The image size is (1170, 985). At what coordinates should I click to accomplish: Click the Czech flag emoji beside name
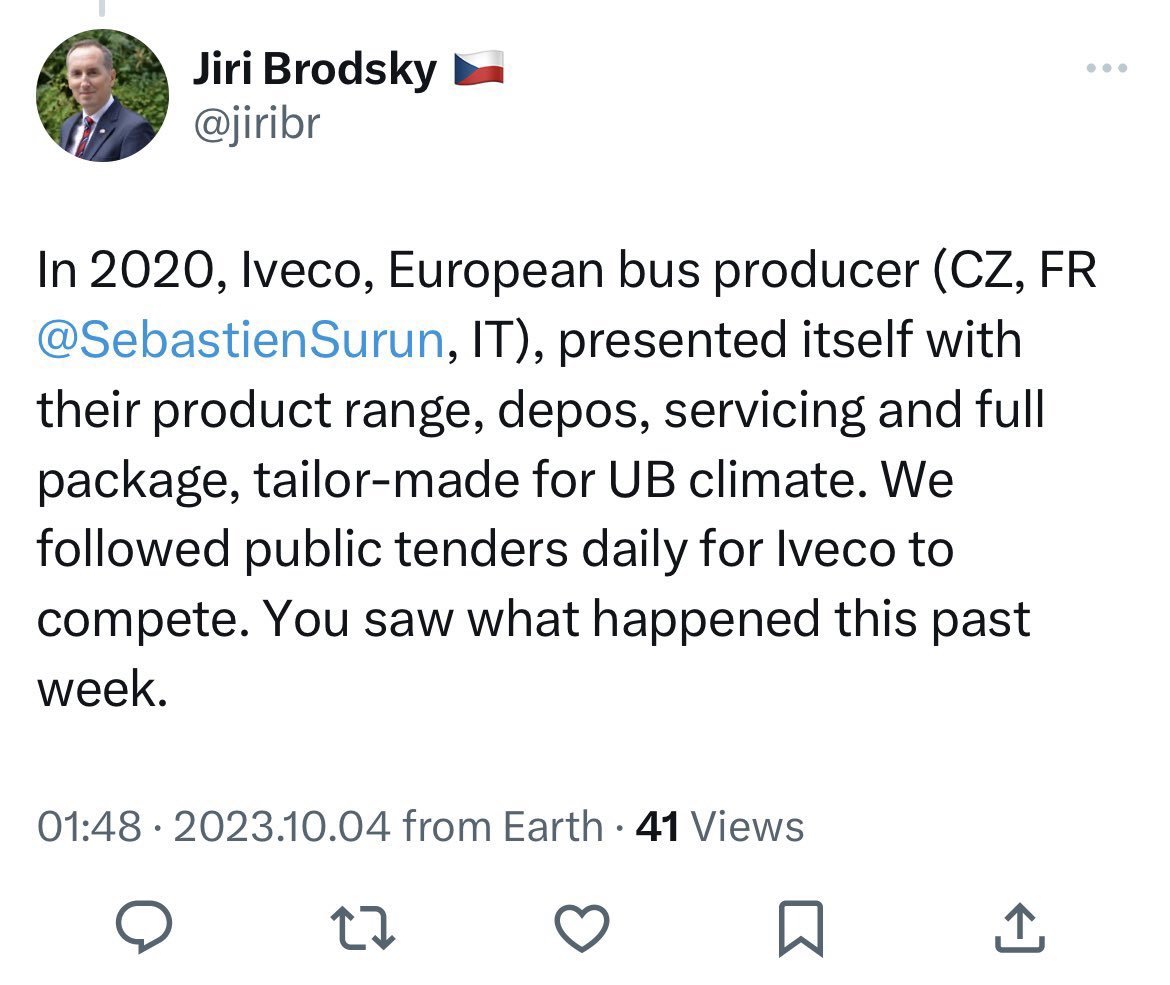[479, 70]
